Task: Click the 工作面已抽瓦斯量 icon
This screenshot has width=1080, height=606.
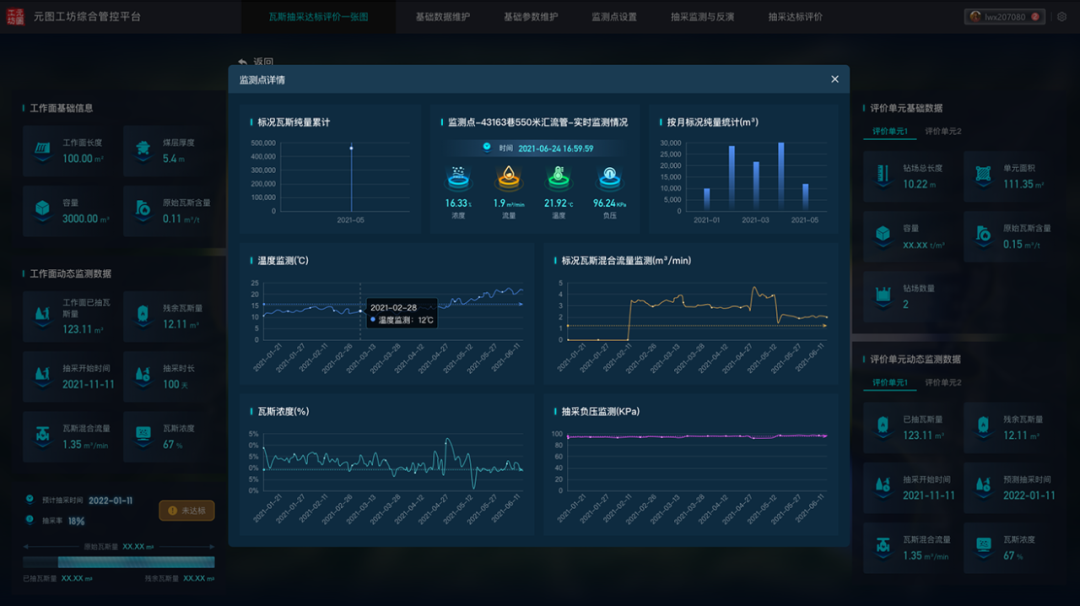Action: click(x=43, y=315)
